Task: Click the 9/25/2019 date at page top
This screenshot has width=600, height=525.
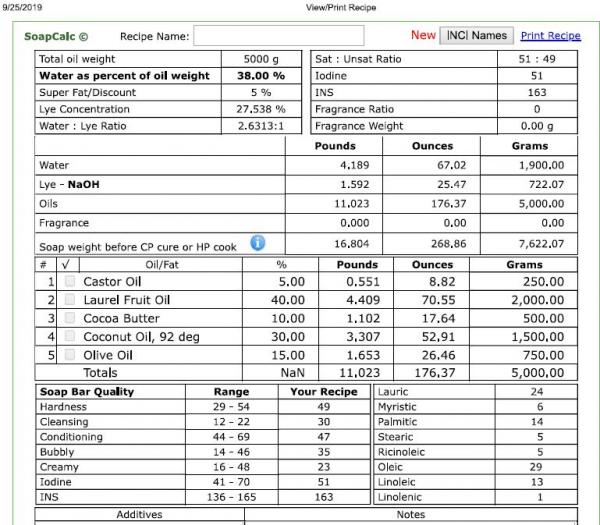Action: click(x=22, y=7)
